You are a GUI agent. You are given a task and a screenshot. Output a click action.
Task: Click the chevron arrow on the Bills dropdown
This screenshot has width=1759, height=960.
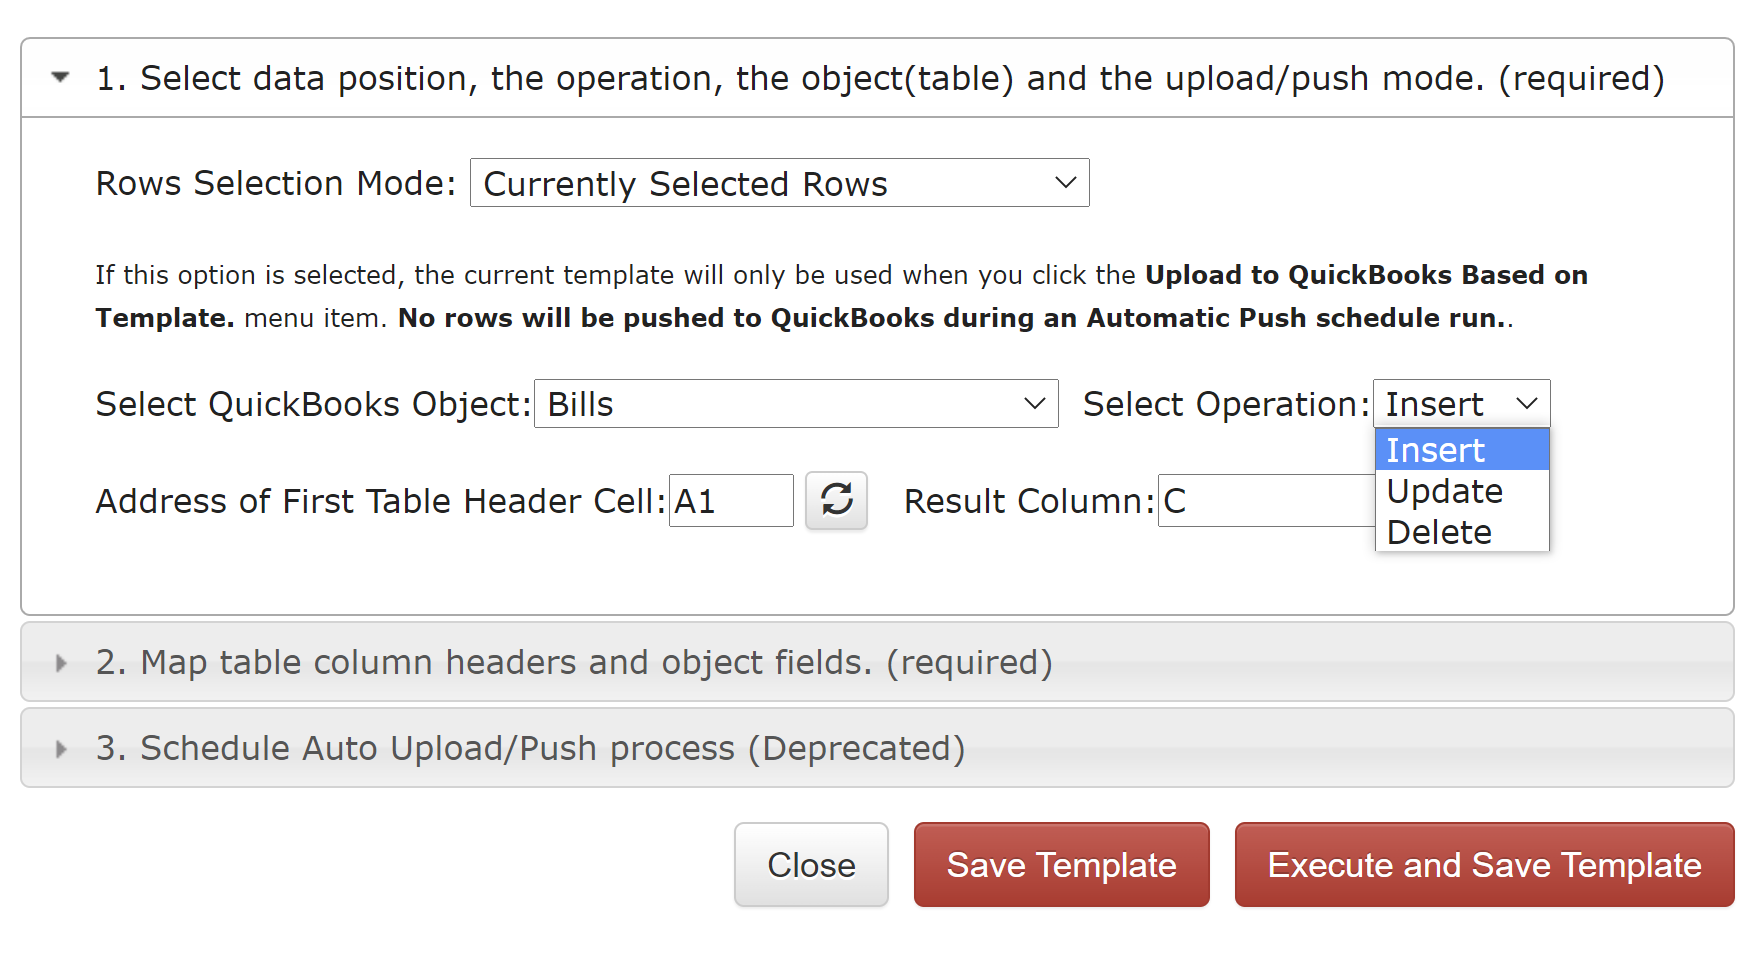point(1034,404)
